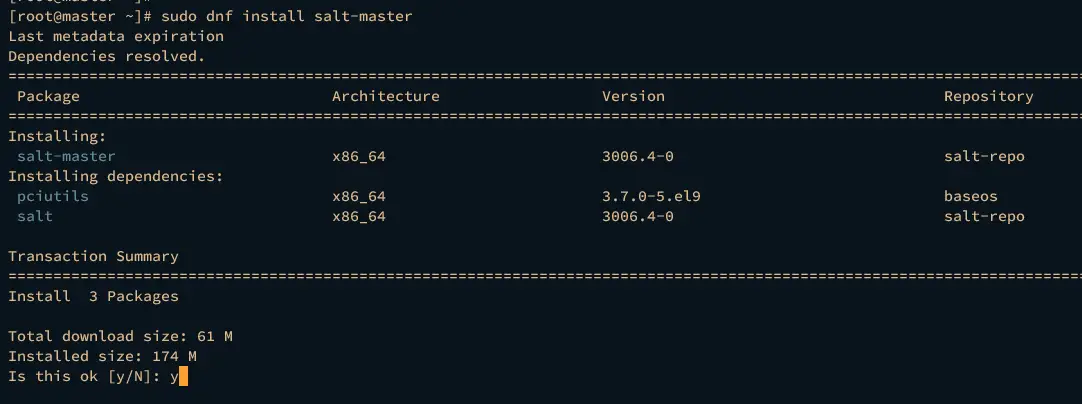Viewport: 1082px width, 404px height.
Task: Click the Repository column header
Action: [988, 96]
